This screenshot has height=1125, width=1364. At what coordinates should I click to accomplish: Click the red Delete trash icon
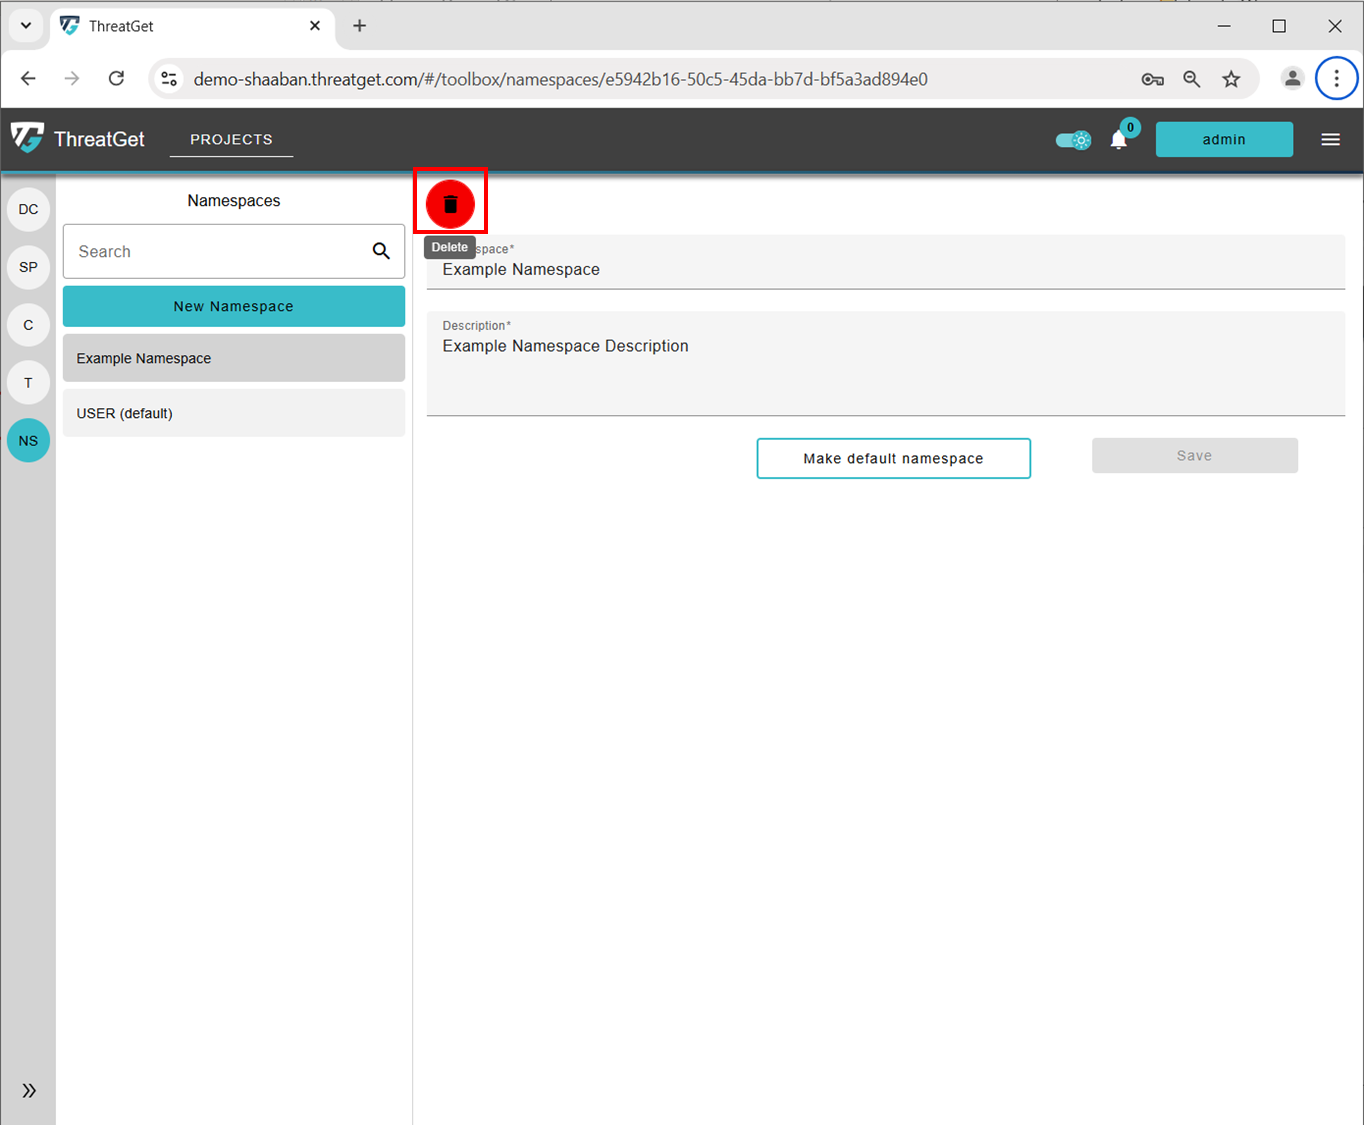[450, 204]
